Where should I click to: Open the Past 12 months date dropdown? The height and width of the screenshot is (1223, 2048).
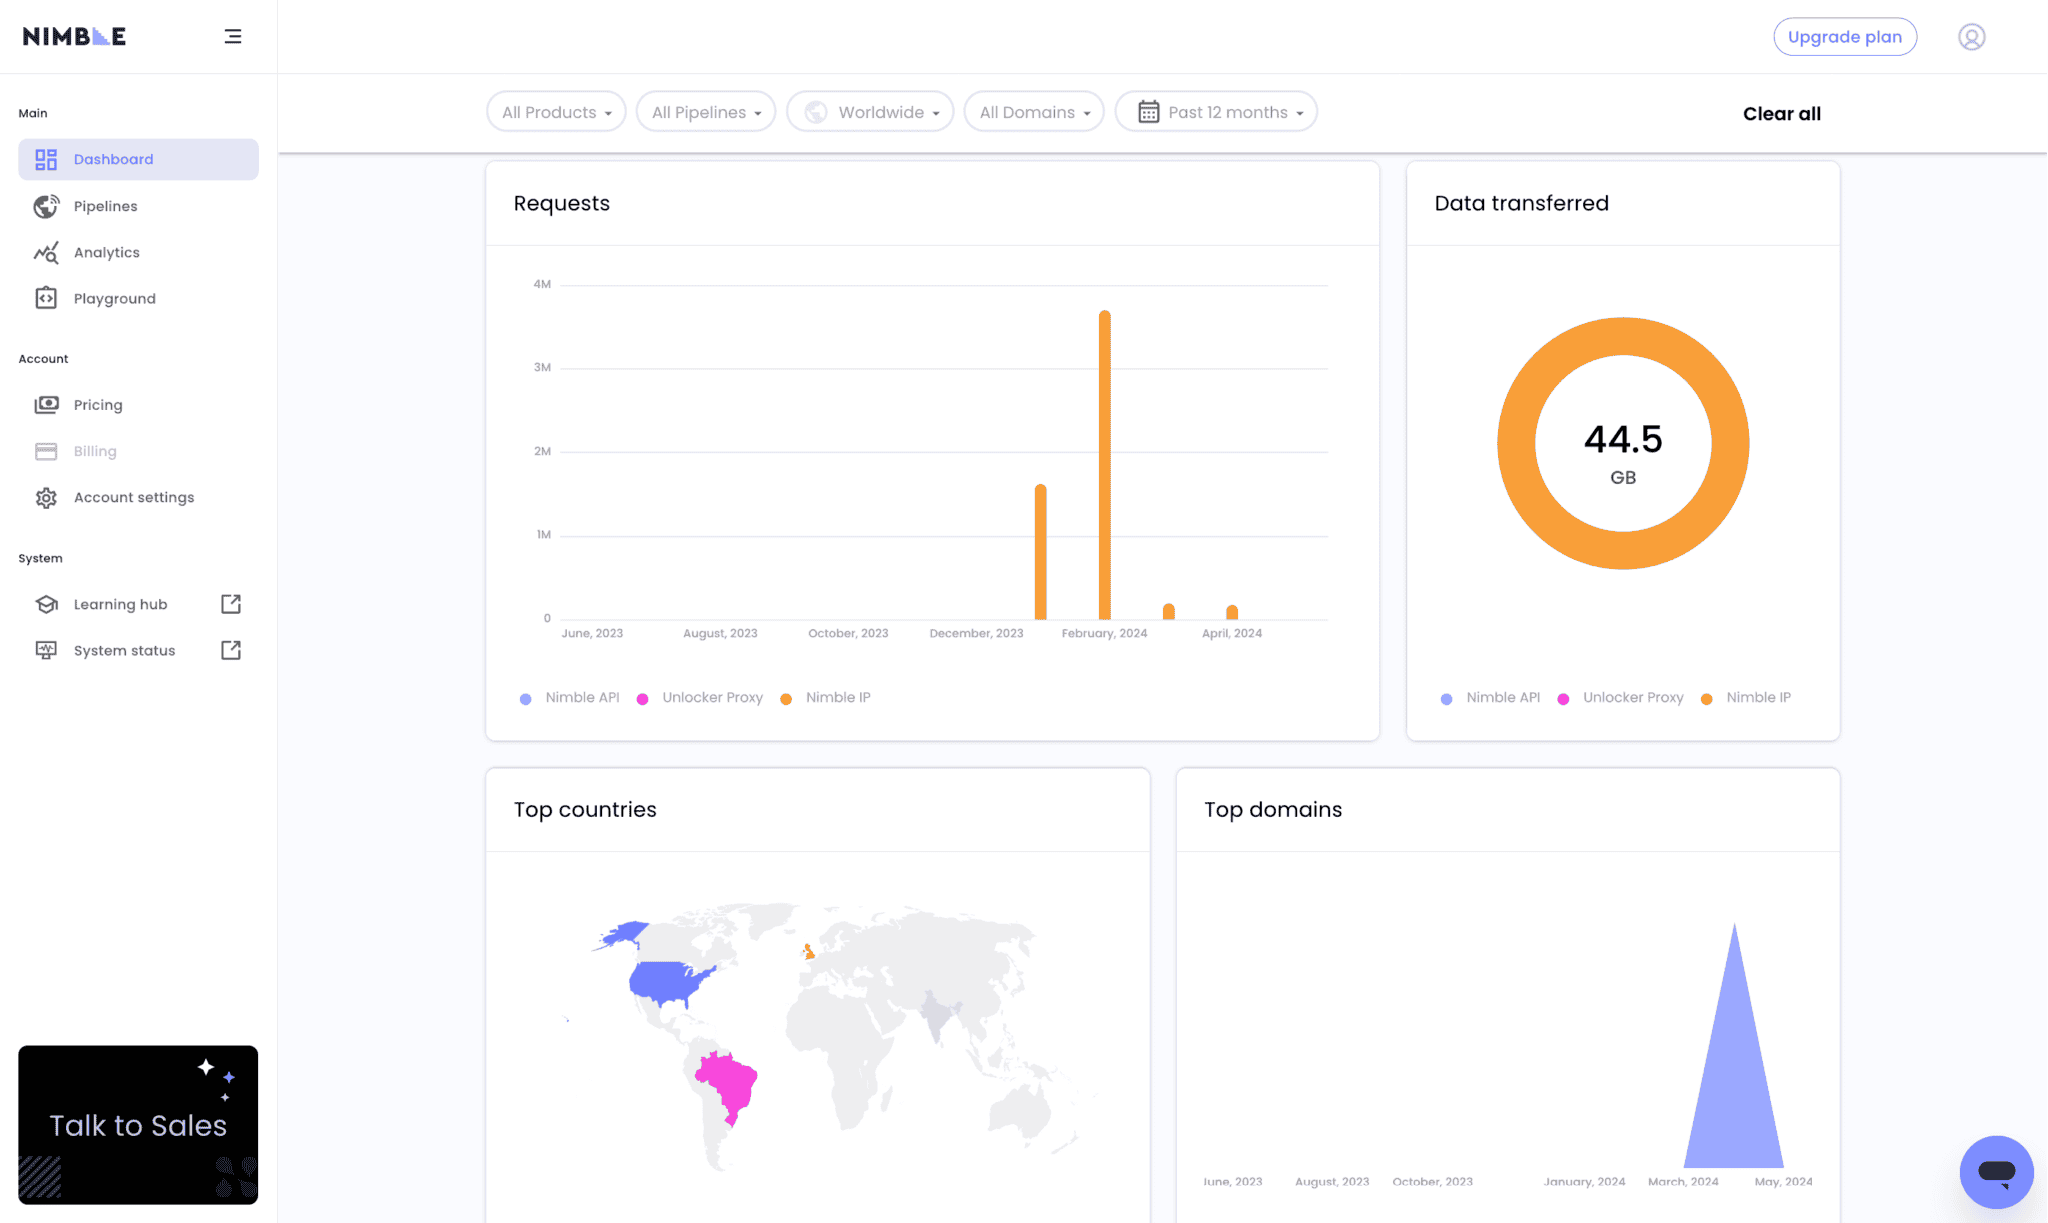1216,112
